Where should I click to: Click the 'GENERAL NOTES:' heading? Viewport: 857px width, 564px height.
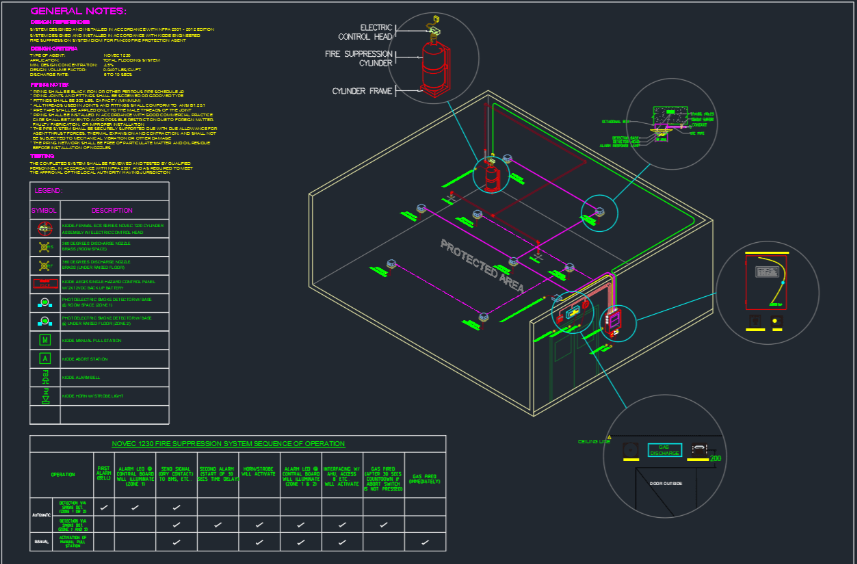pos(78,11)
